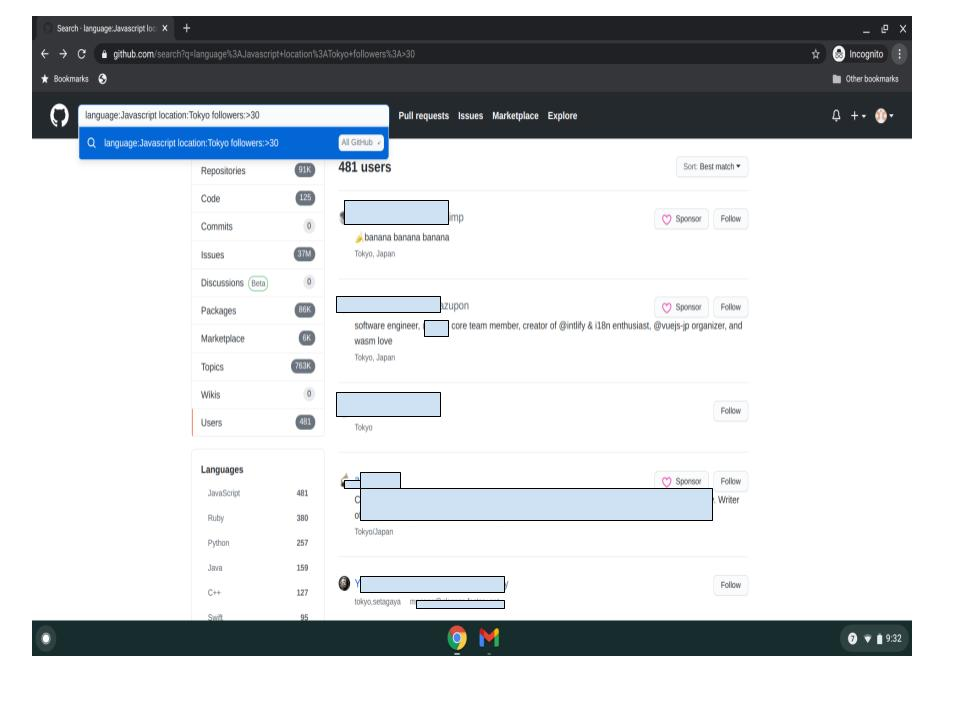Show Packages search results
Screen dimensions: 960x720
point(258,310)
